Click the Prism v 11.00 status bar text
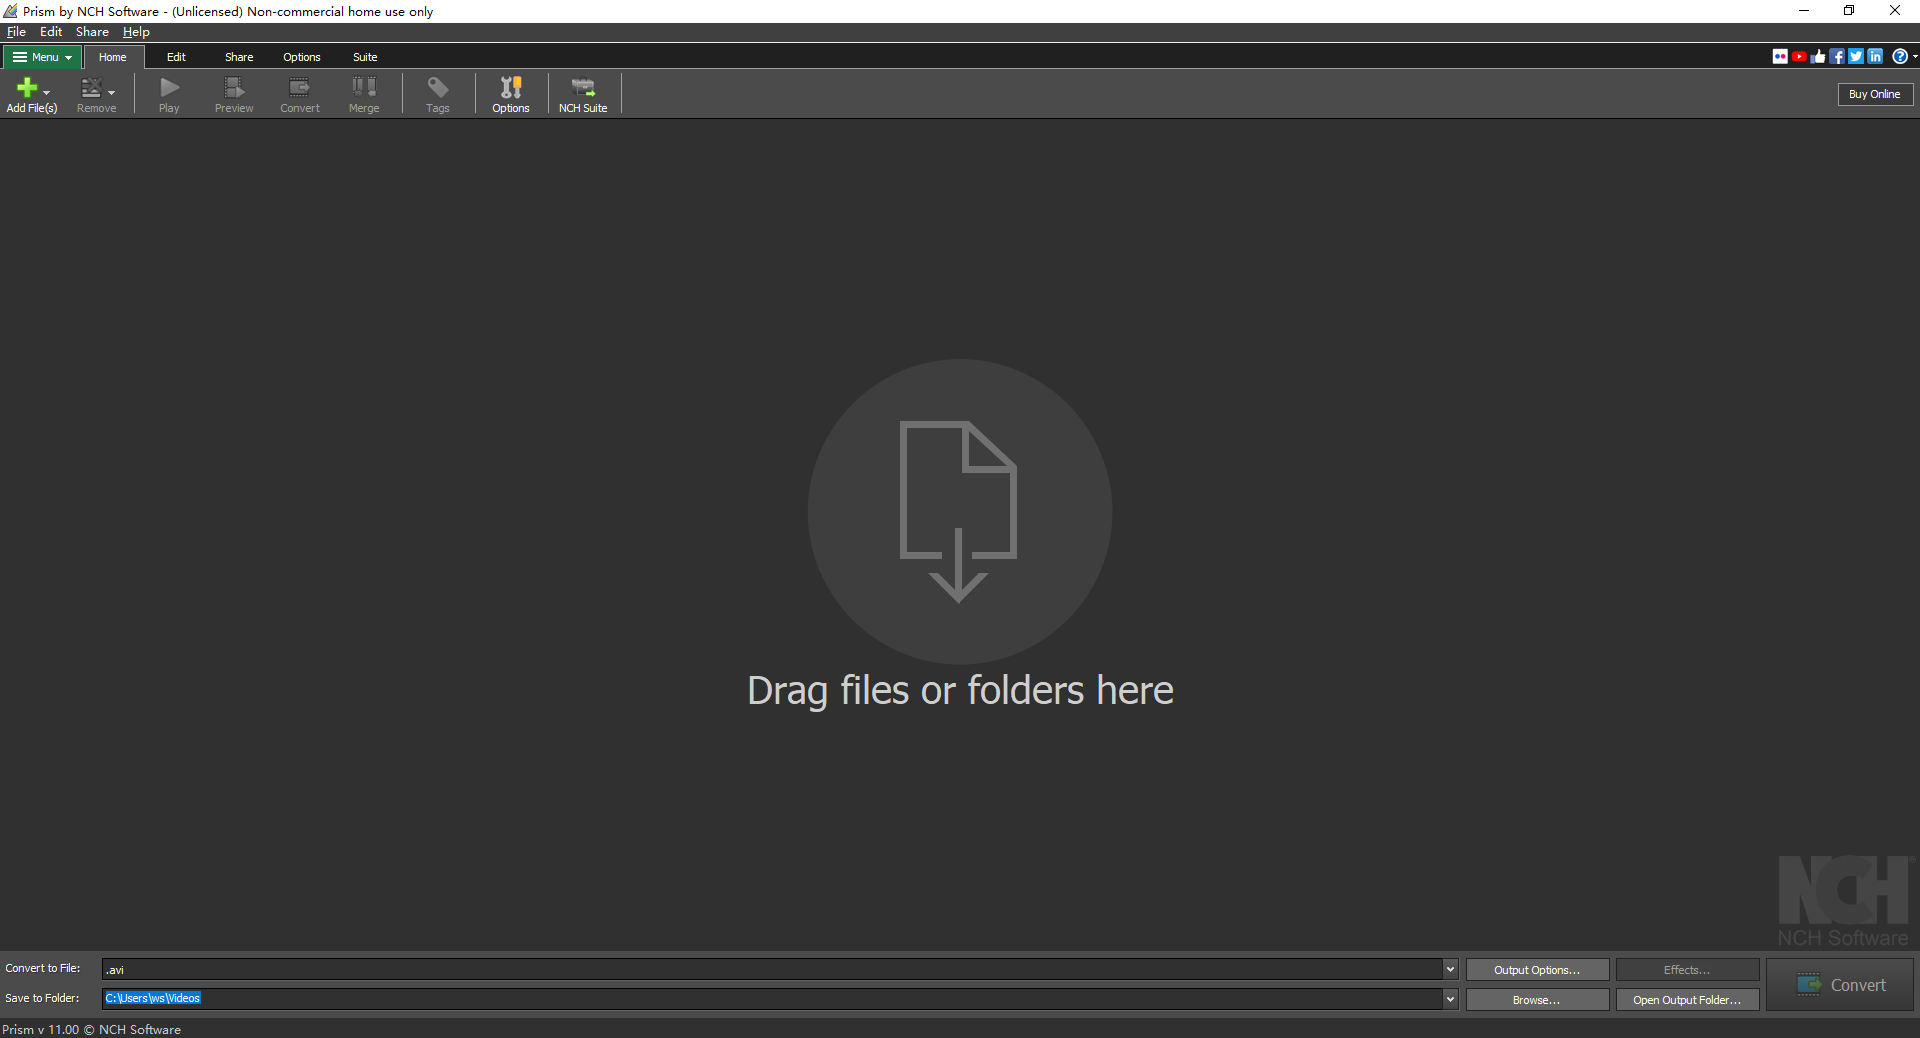The image size is (1920, 1038). (x=91, y=1029)
